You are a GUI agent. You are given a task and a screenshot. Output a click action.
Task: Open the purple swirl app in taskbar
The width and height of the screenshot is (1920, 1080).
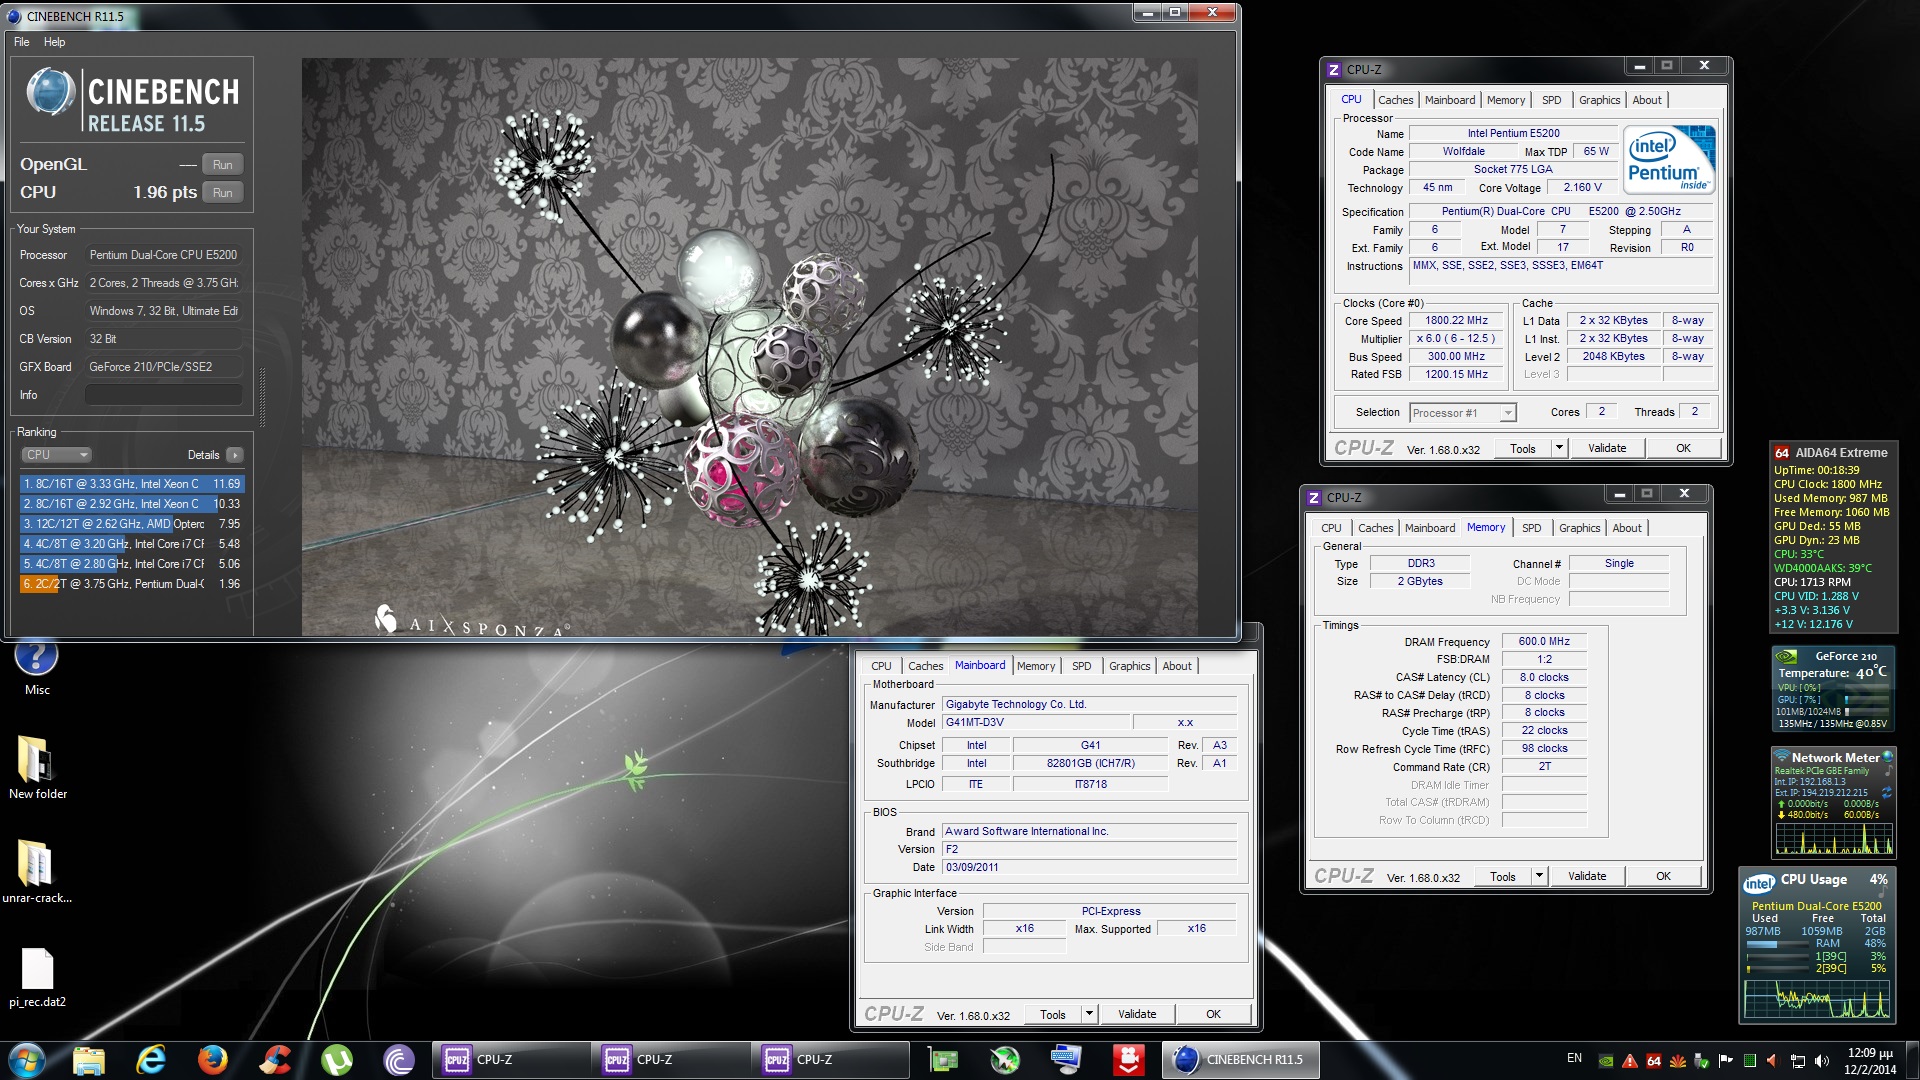coord(398,1060)
